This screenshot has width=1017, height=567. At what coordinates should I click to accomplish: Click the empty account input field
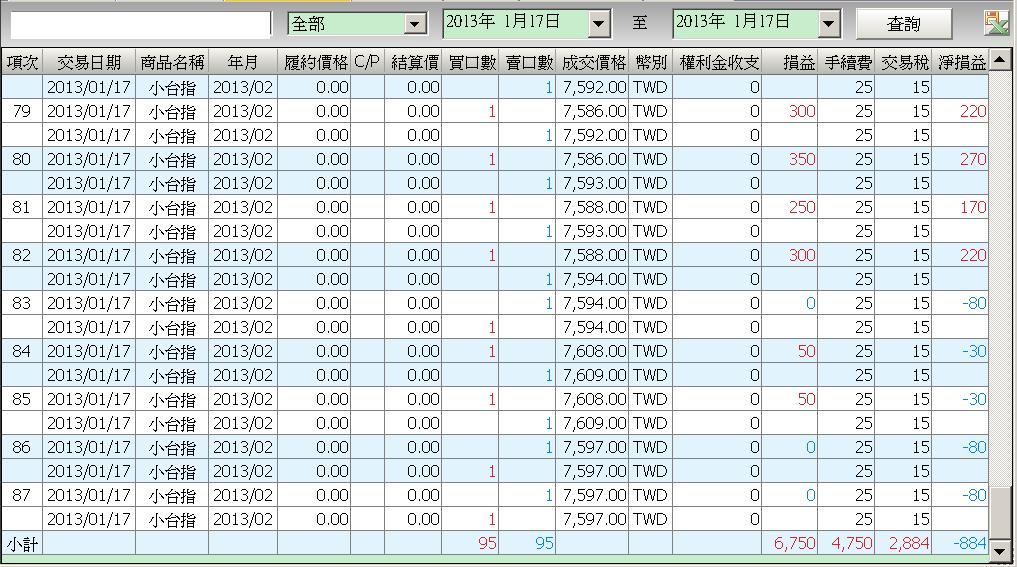[141, 25]
